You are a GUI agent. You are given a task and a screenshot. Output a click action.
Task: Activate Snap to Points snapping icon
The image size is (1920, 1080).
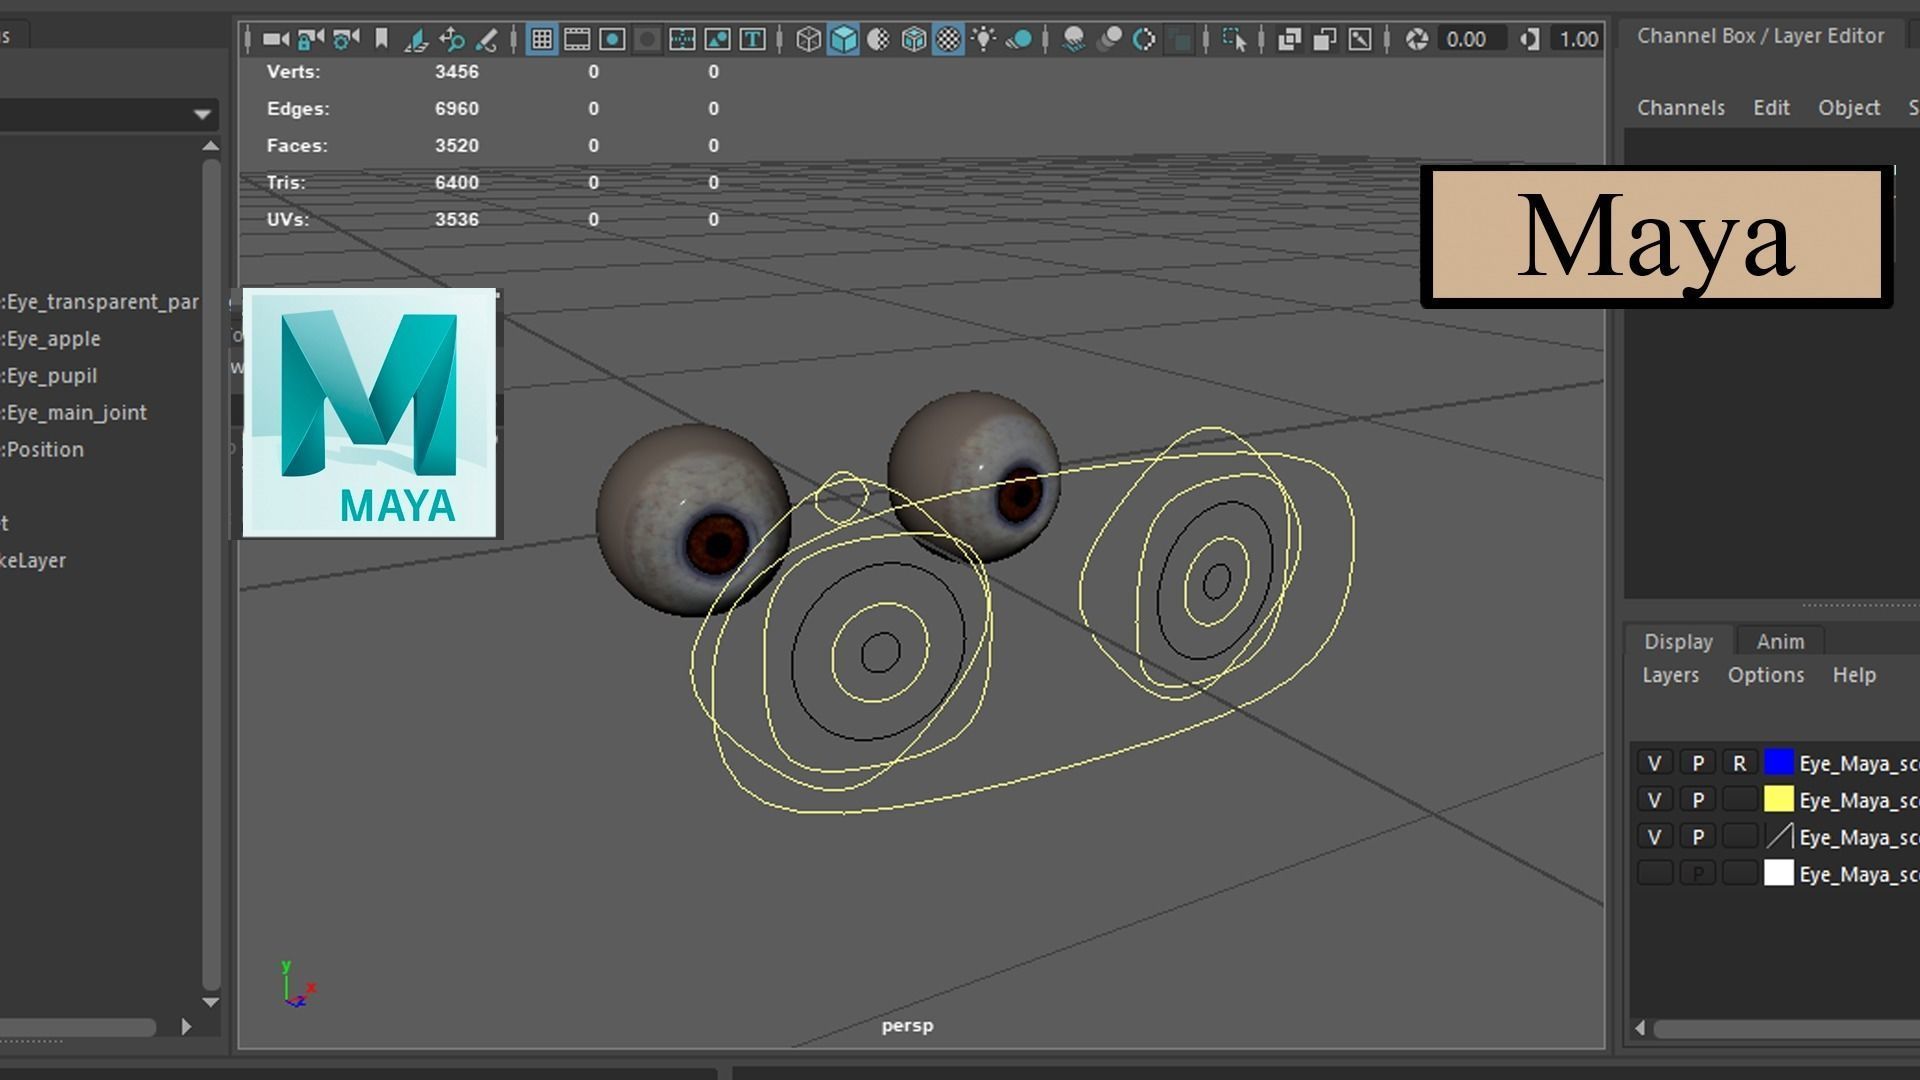pyautogui.click(x=487, y=39)
